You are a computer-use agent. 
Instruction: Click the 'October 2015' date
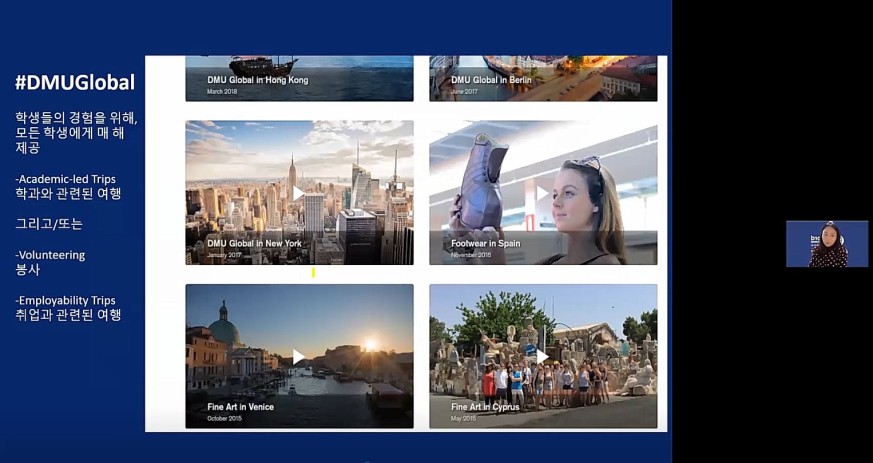point(224,418)
